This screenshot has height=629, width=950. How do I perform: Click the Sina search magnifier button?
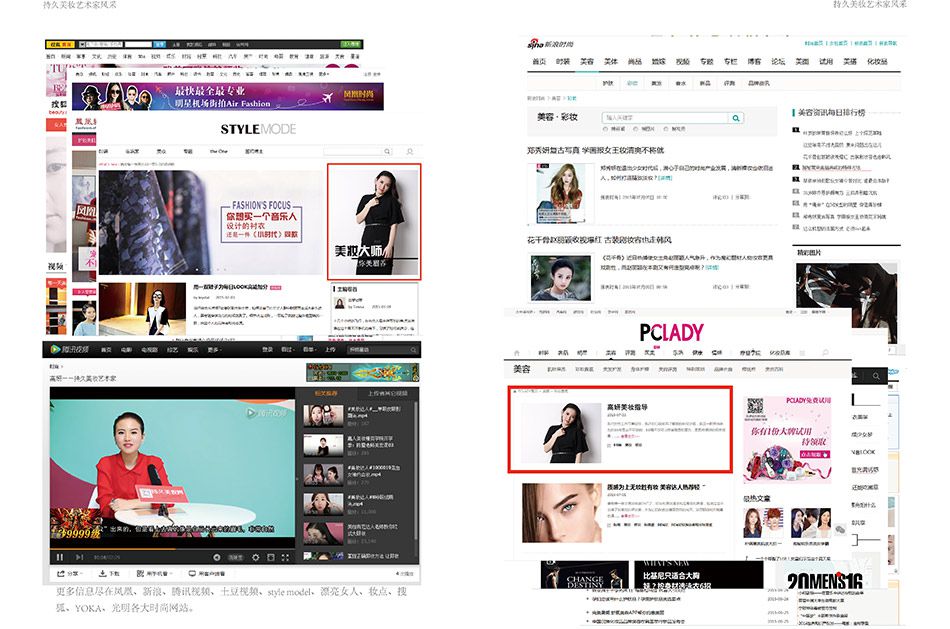pyautogui.click(x=737, y=118)
